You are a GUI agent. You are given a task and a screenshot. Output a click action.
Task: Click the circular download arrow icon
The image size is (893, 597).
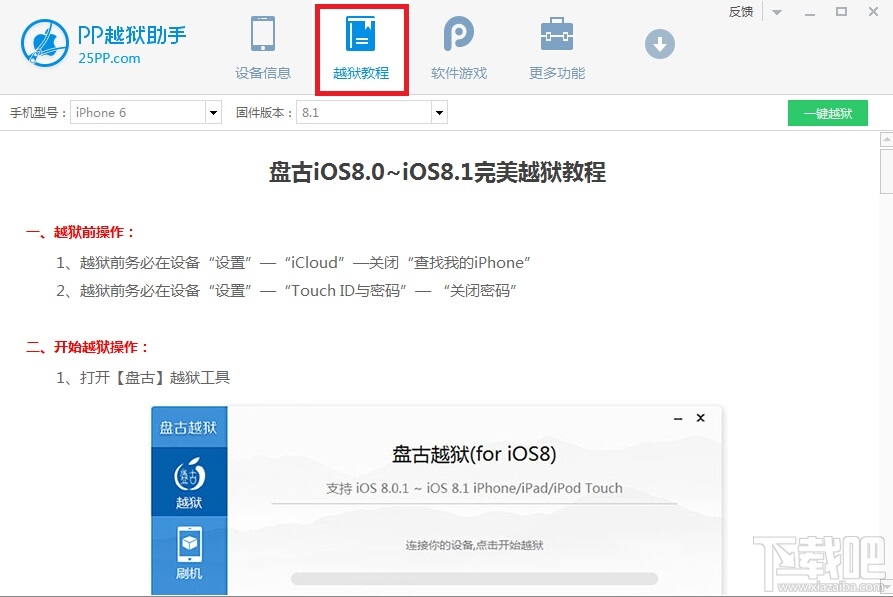659,44
